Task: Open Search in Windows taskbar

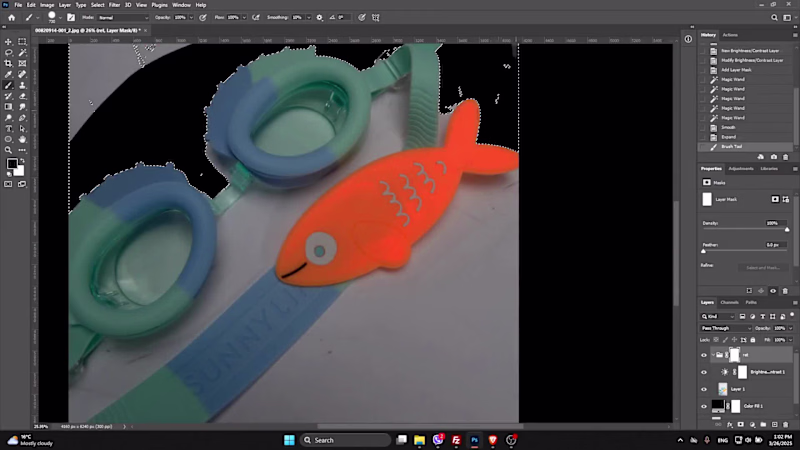Action: pos(345,440)
